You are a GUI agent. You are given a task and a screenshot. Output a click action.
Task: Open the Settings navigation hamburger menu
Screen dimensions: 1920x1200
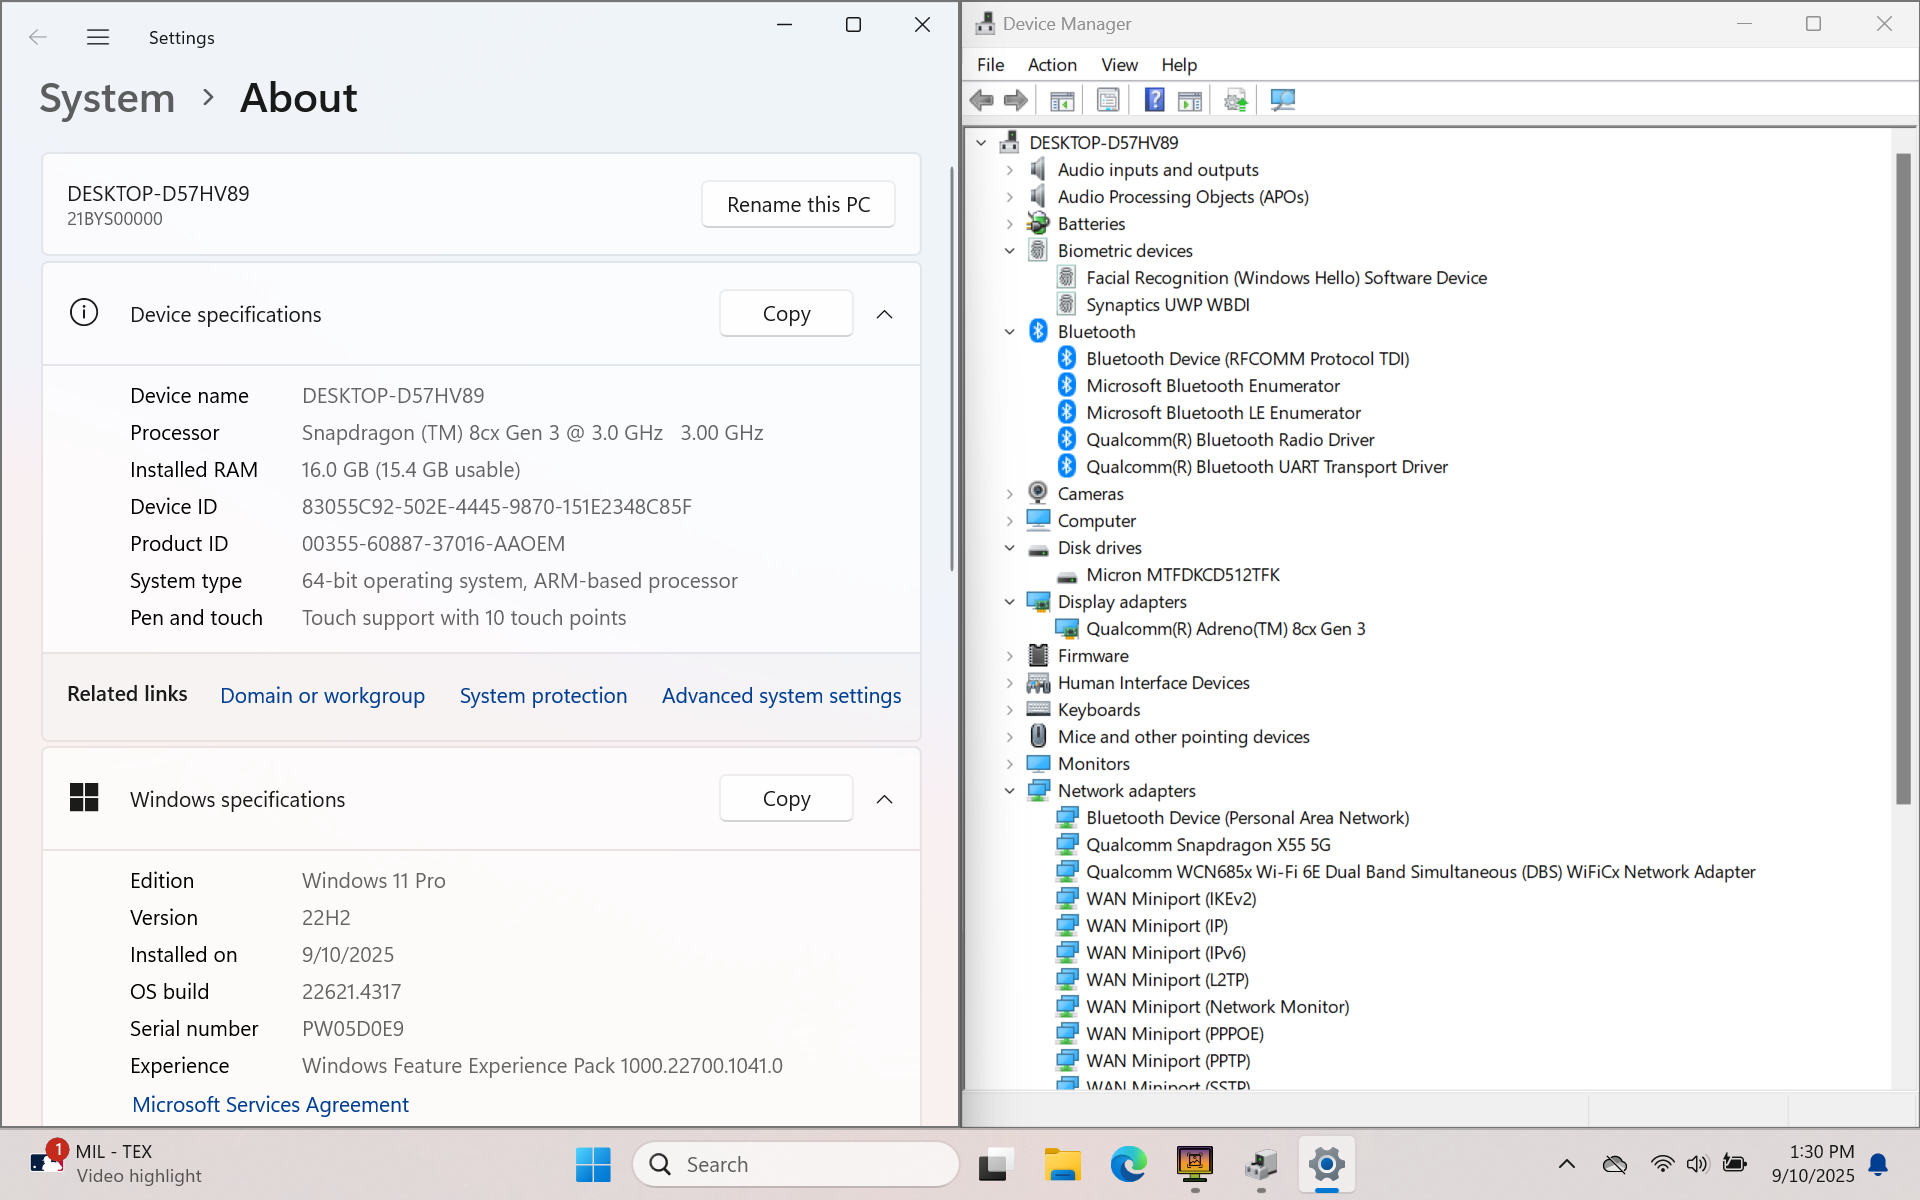click(x=98, y=38)
